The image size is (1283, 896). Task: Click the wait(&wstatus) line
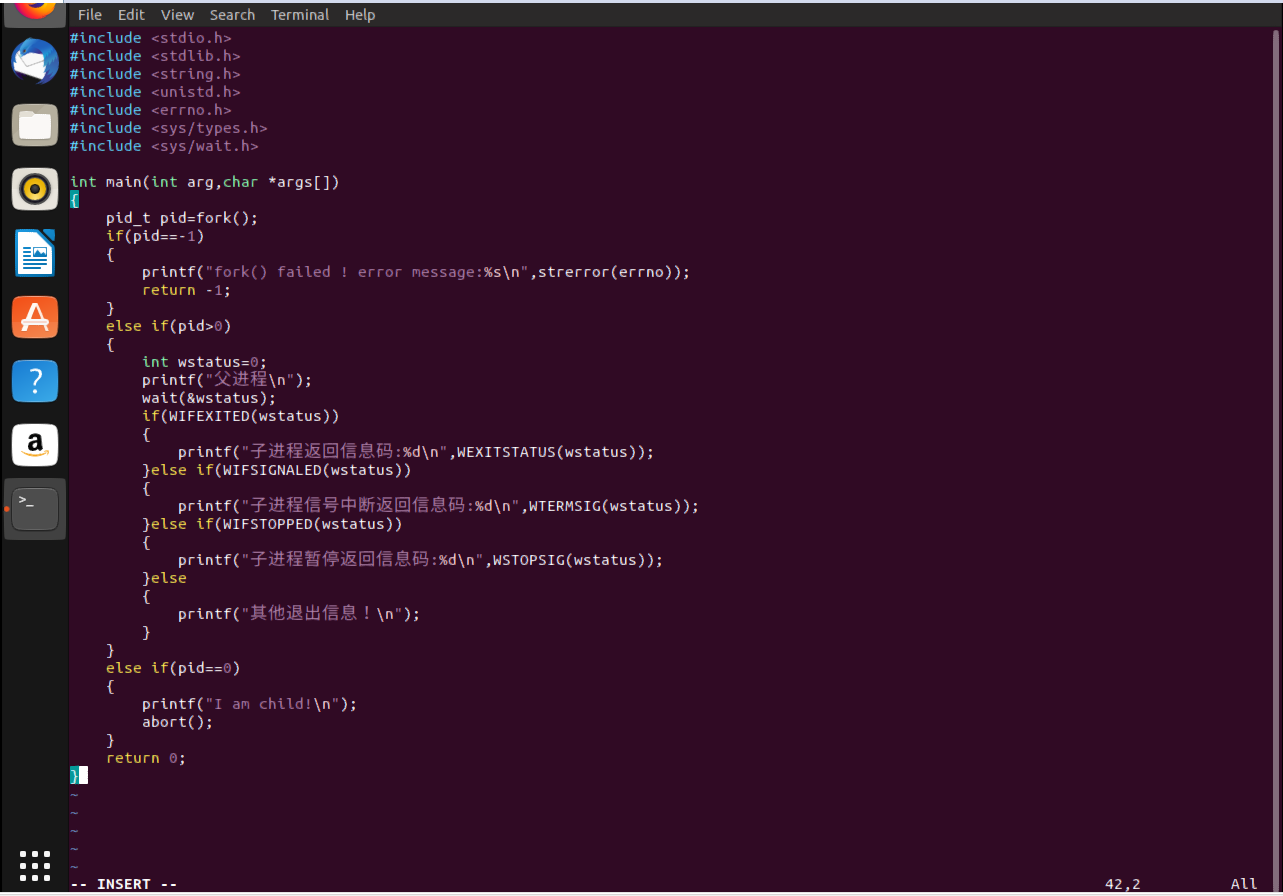click(208, 398)
